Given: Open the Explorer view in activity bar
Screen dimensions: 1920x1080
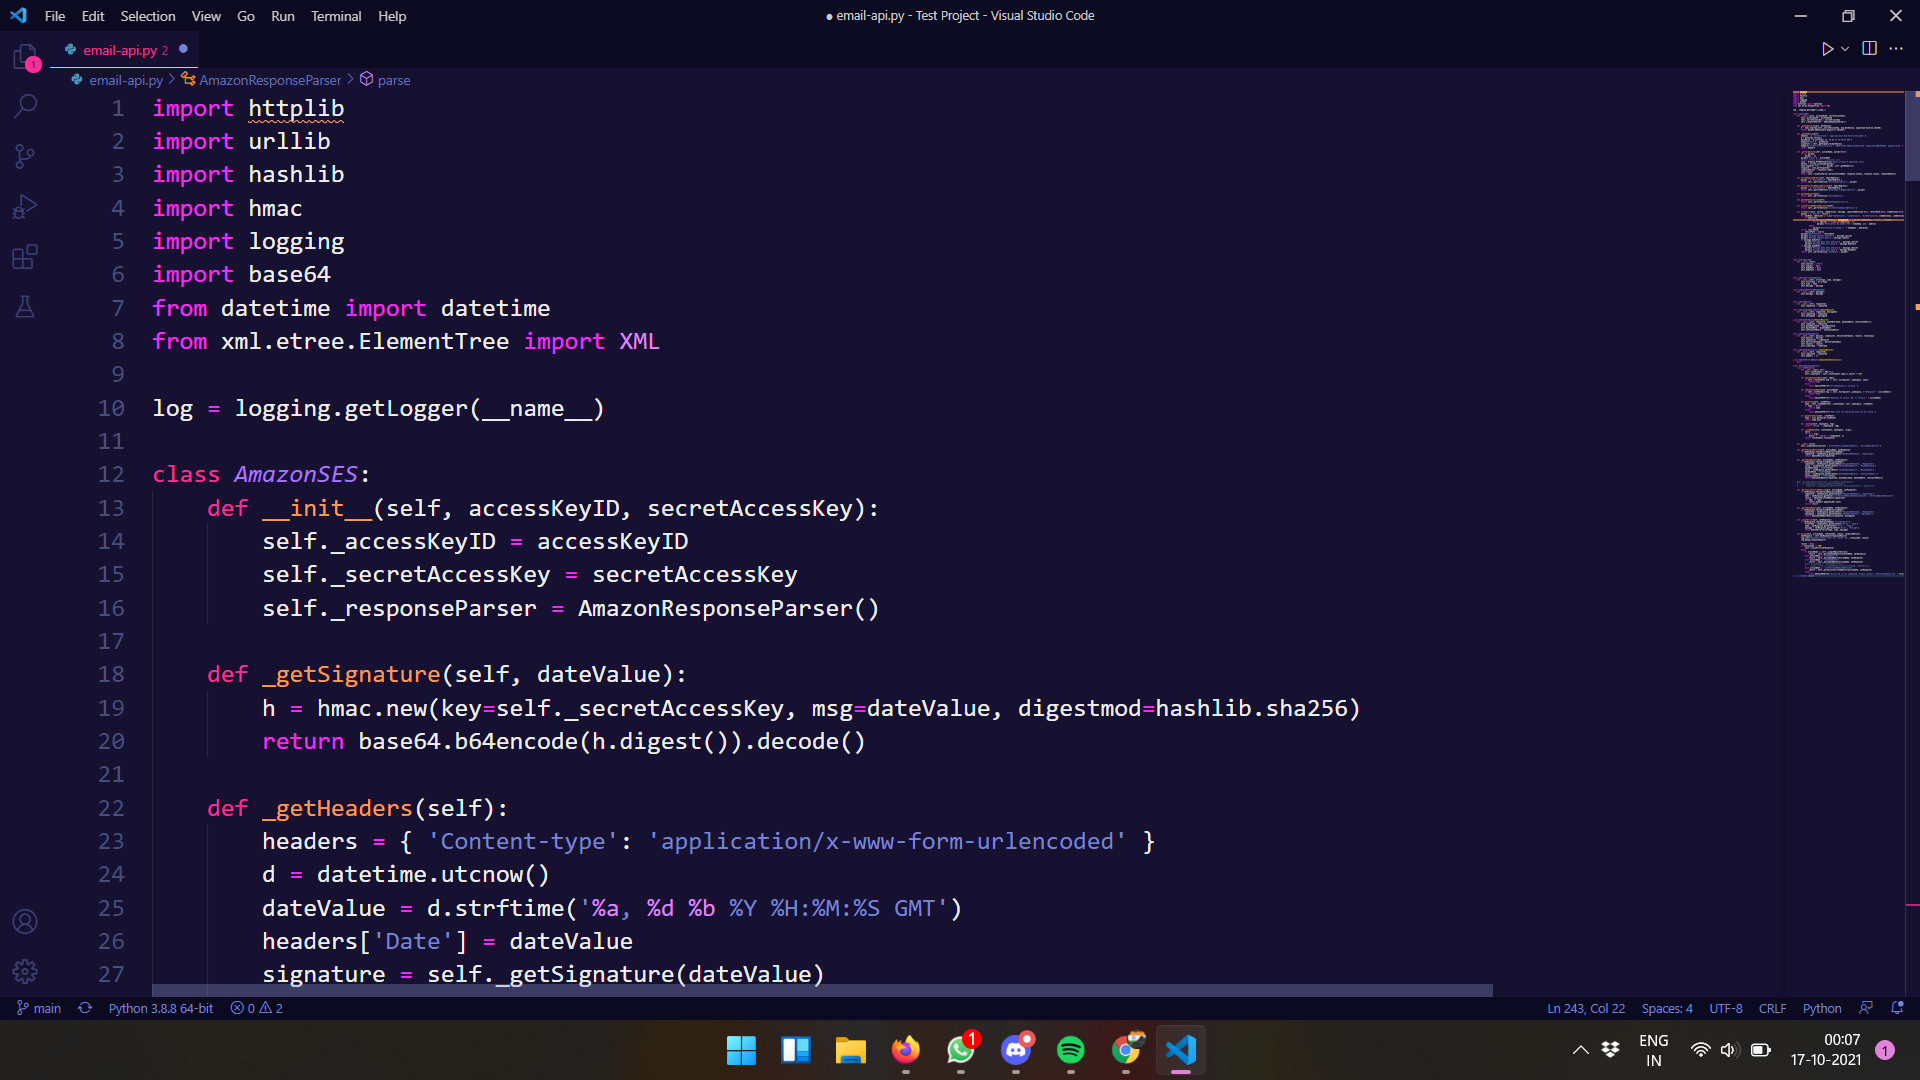Looking at the screenshot, I should pyautogui.click(x=25, y=56).
